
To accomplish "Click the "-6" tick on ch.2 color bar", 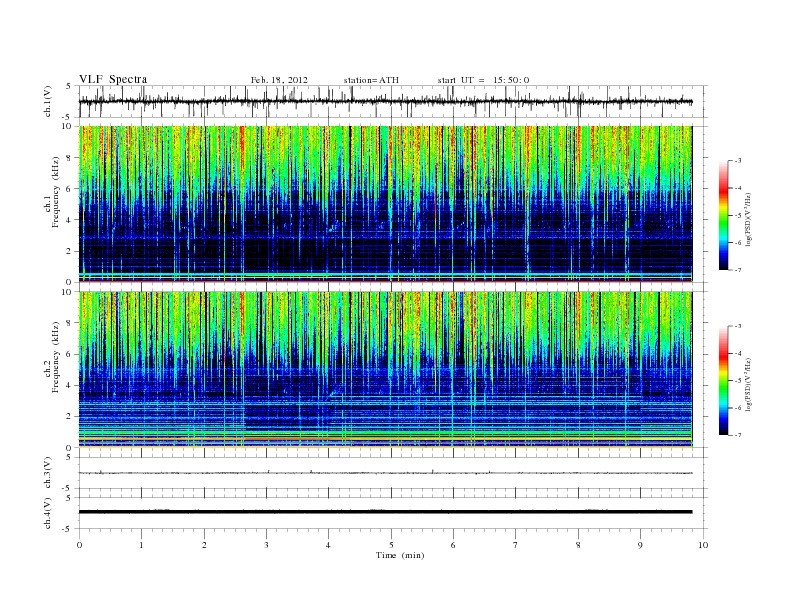I will (x=738, y=407).
